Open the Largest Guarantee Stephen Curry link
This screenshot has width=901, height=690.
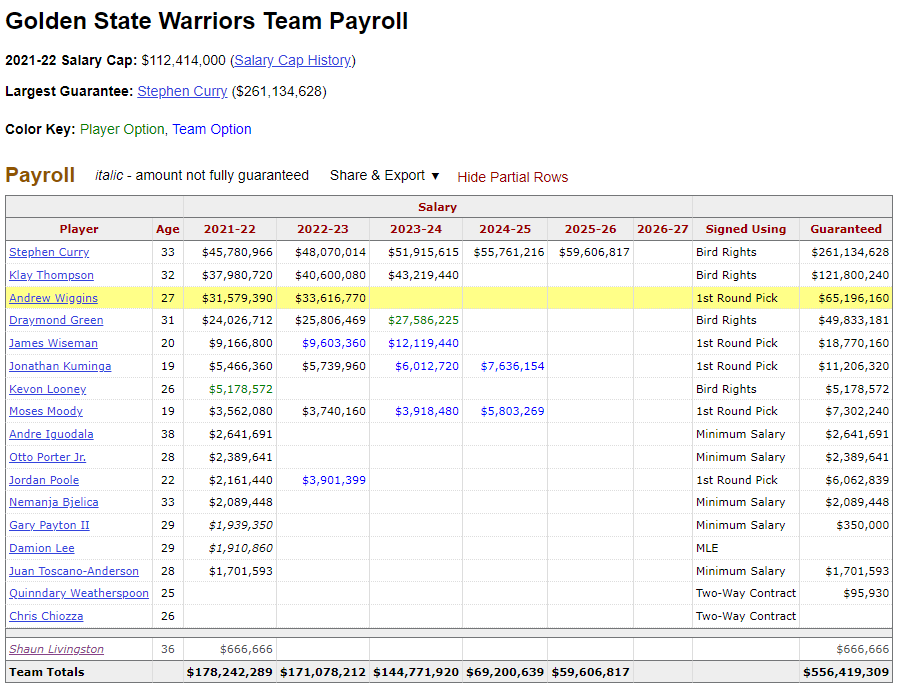(x=182, y=91)
